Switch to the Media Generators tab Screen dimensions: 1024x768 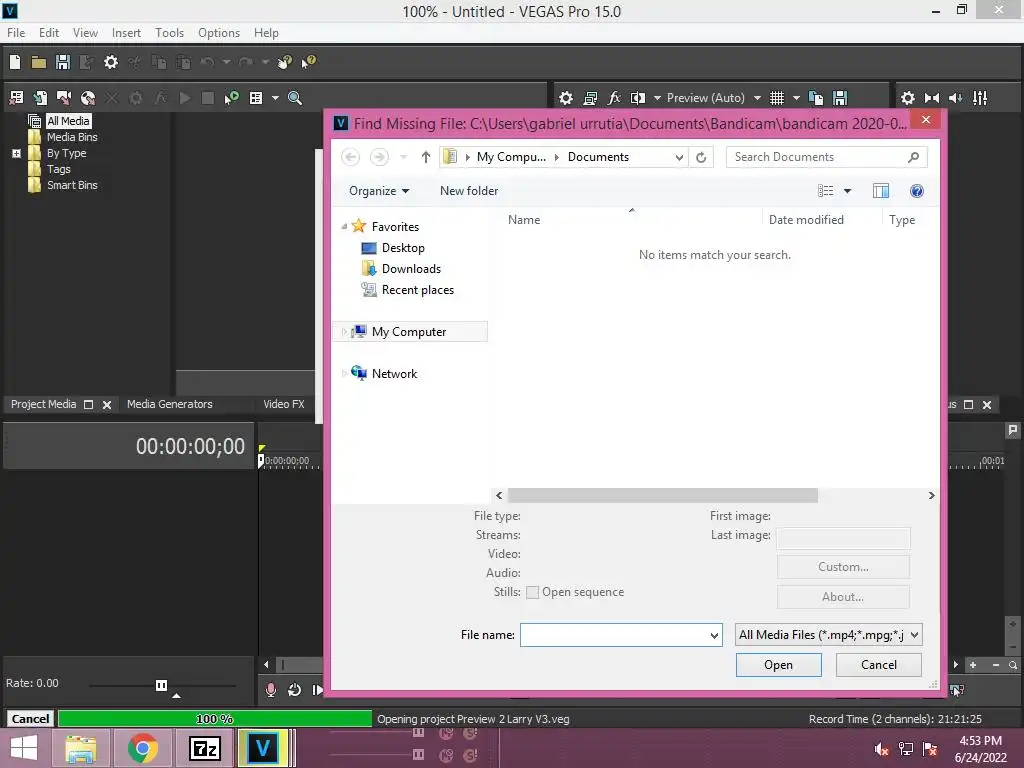point(170,404)
